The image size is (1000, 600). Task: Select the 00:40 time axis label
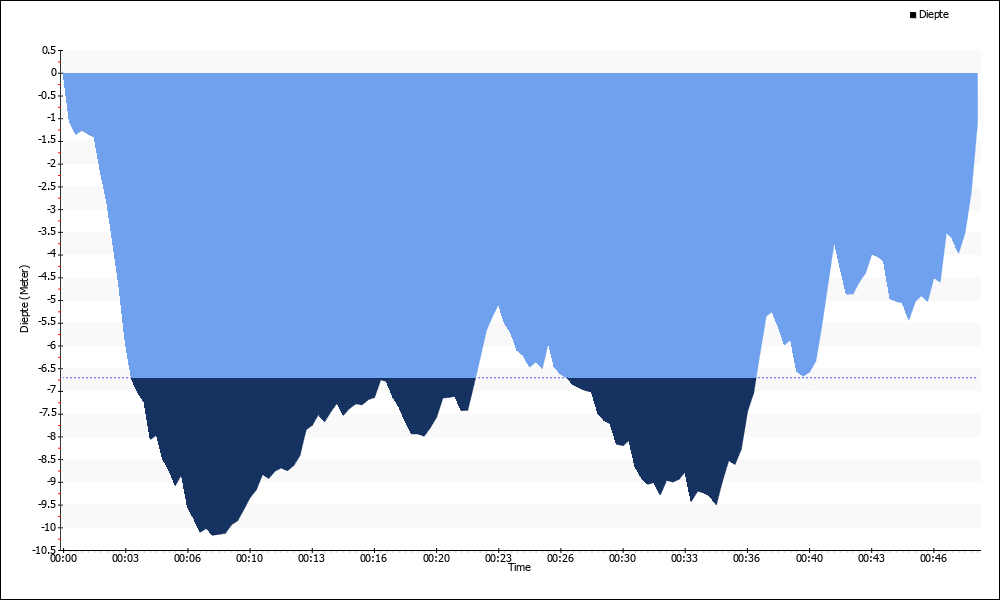(809, 559)
